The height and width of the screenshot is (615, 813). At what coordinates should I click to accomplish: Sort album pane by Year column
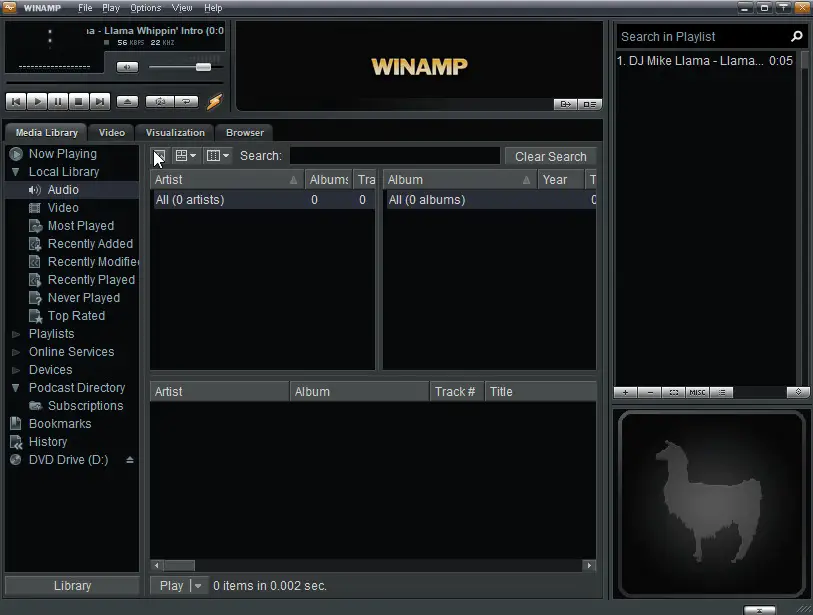[561, 180]
